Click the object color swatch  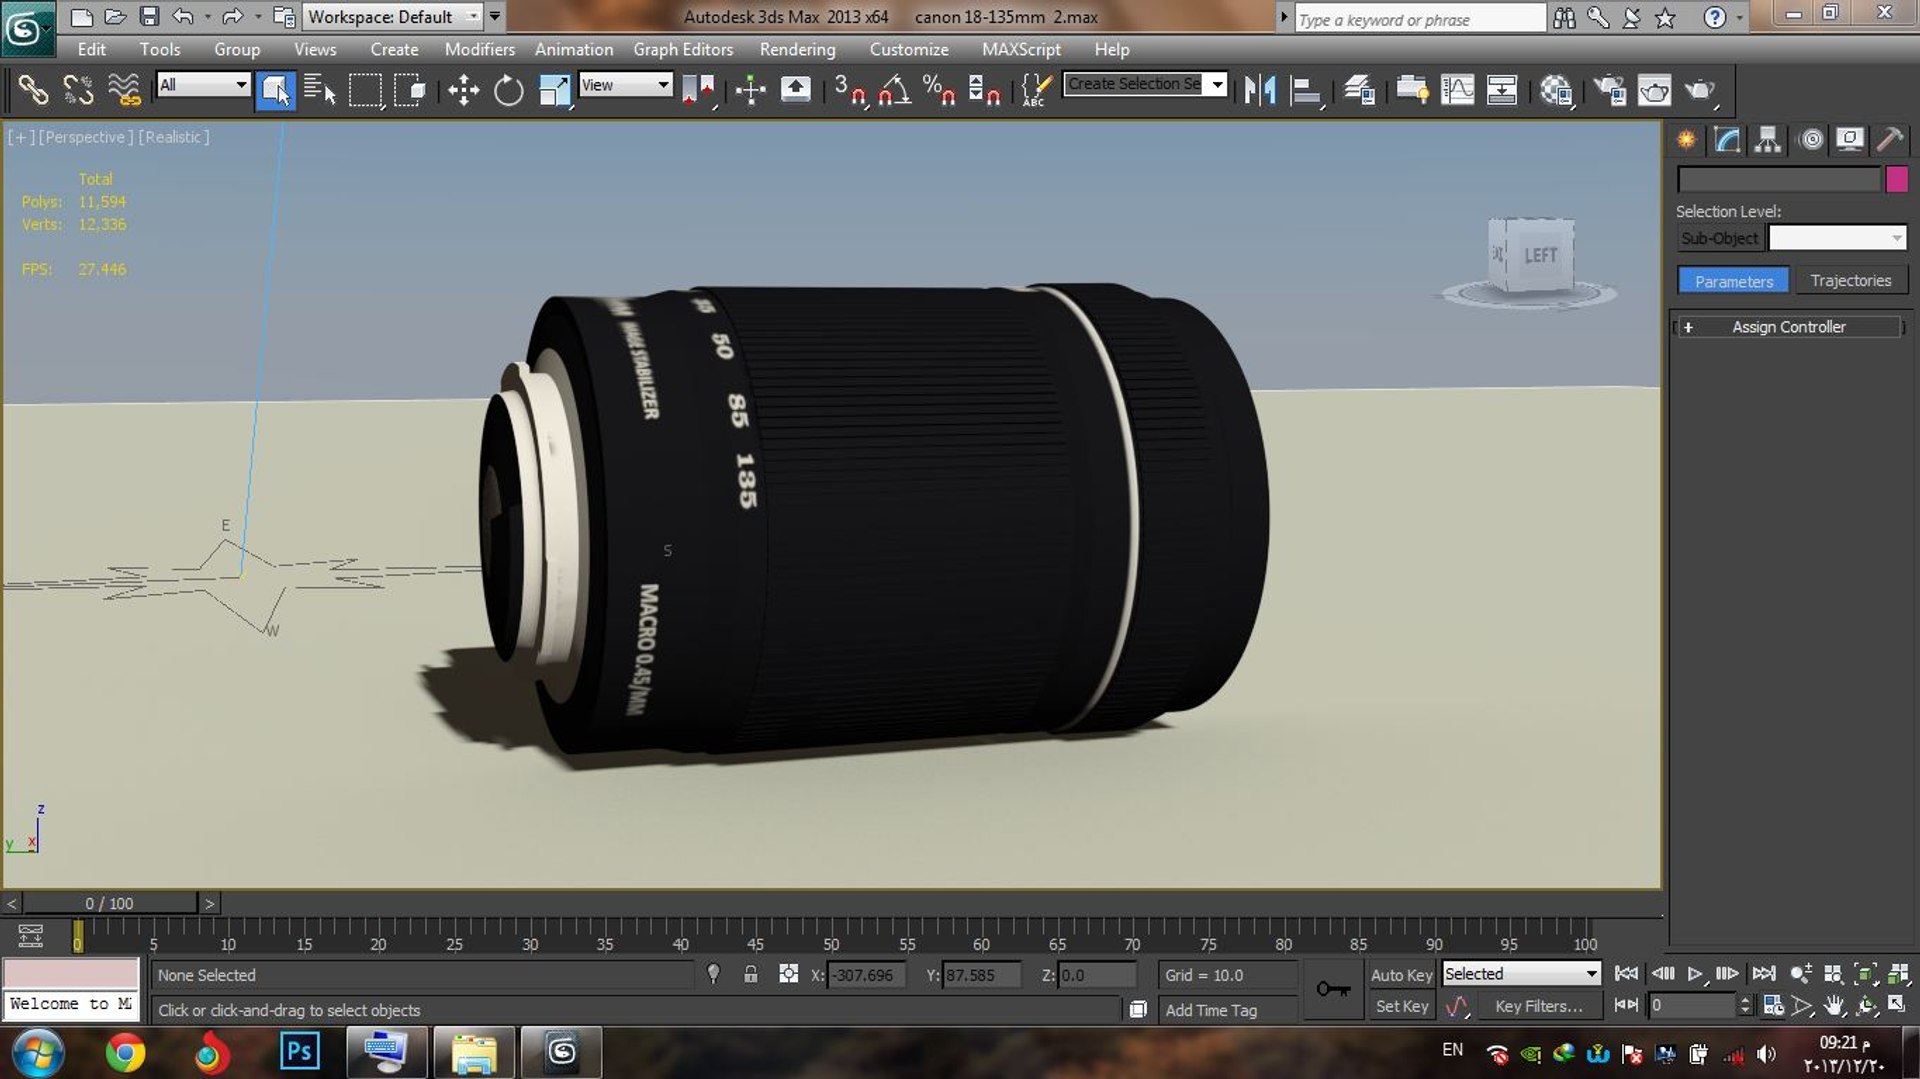[x=1896, y=179]
